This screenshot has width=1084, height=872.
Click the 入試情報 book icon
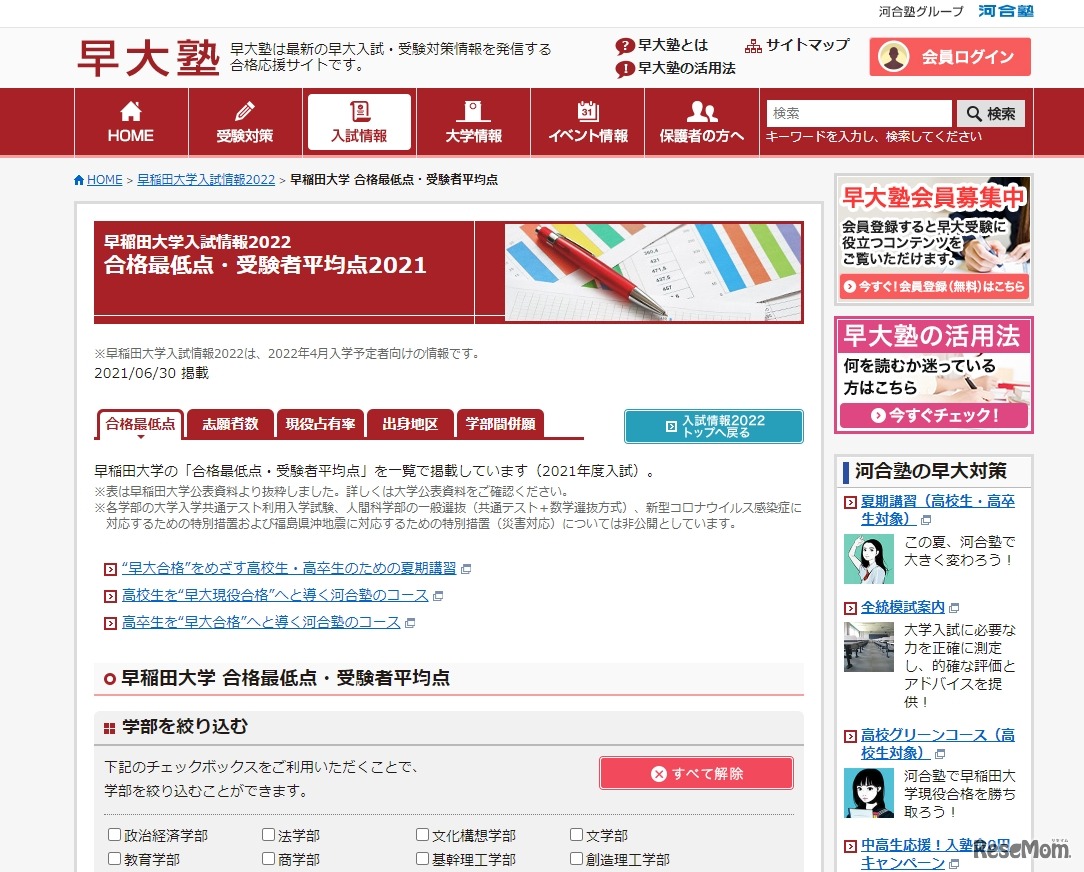tap(358, 110)
